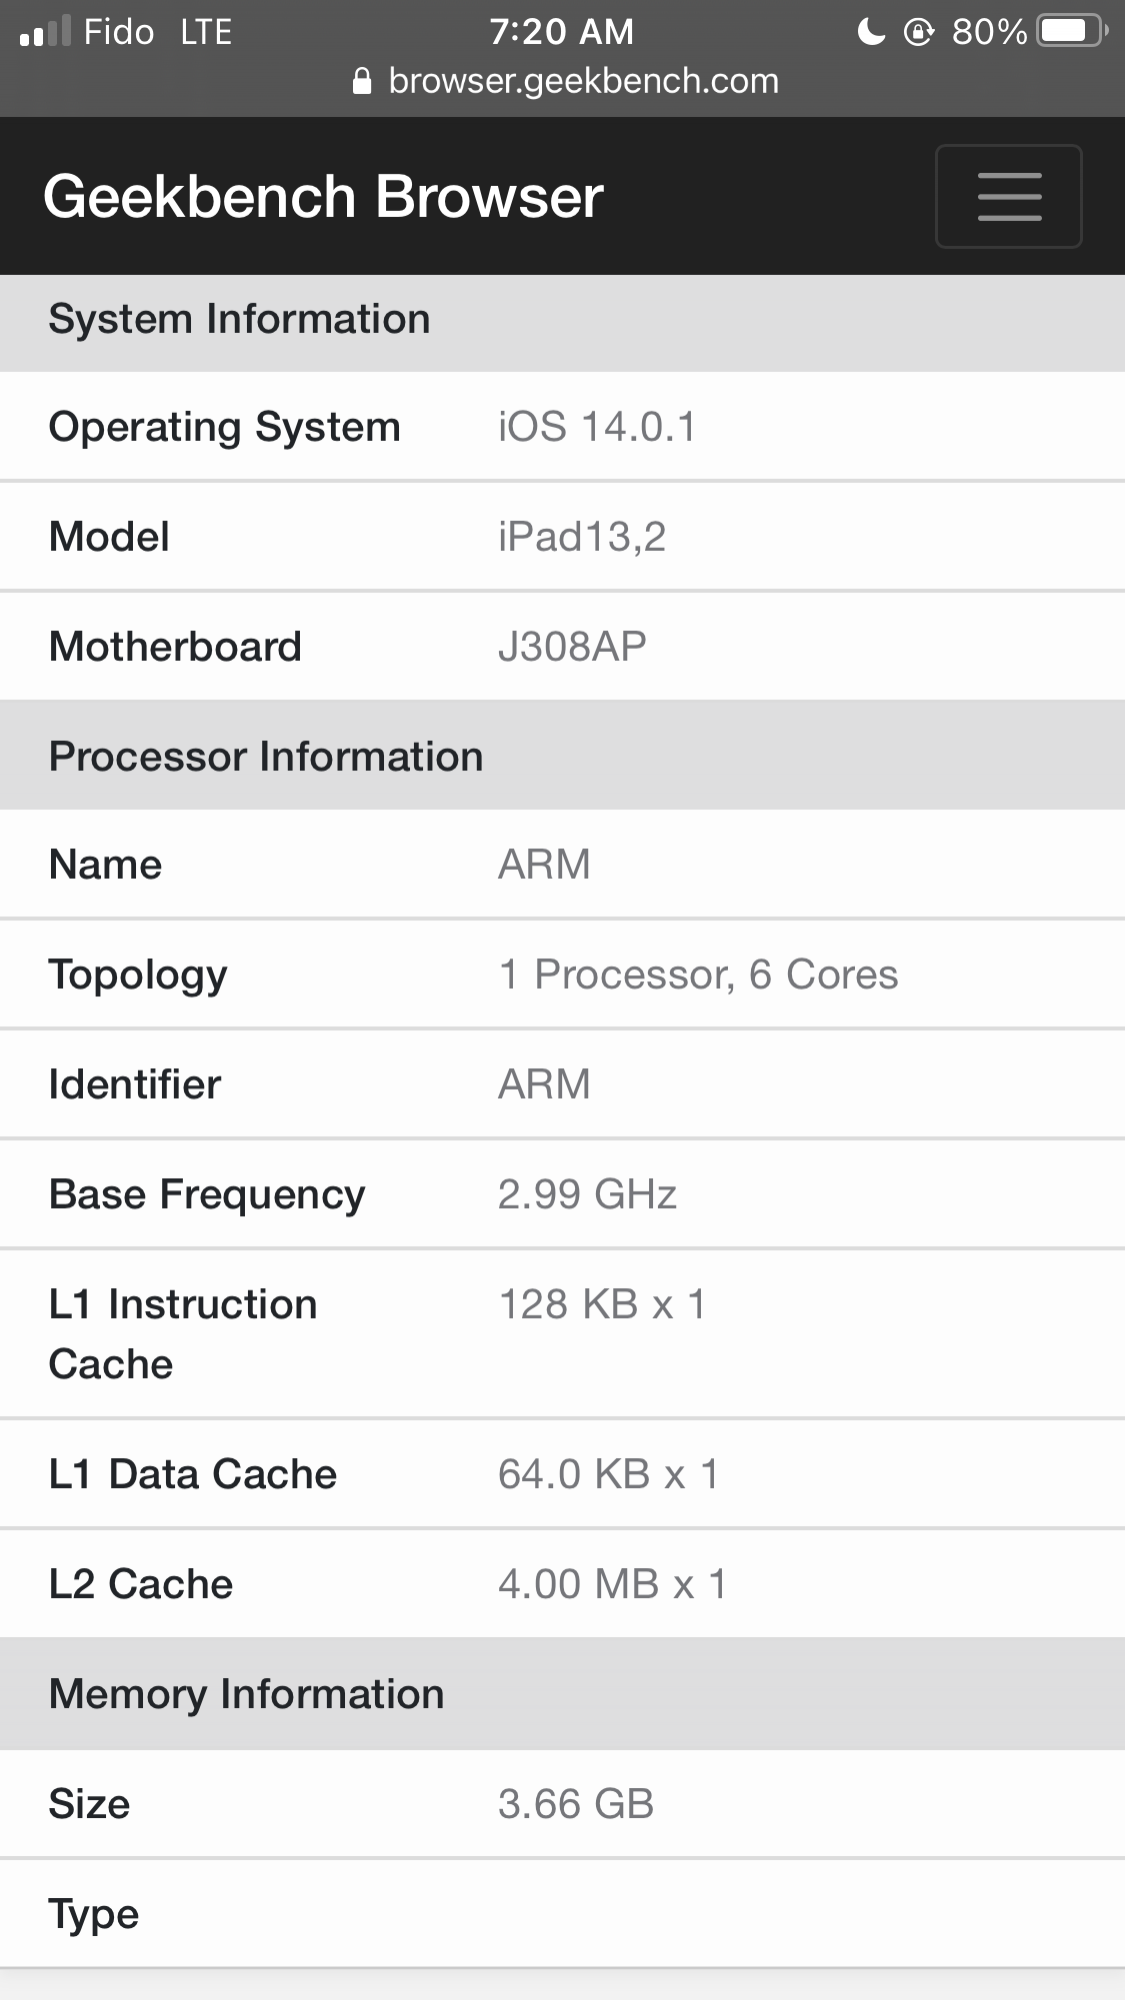
Task: Tap the Do Not Disturb moon icon
Action: coord(871,32)
